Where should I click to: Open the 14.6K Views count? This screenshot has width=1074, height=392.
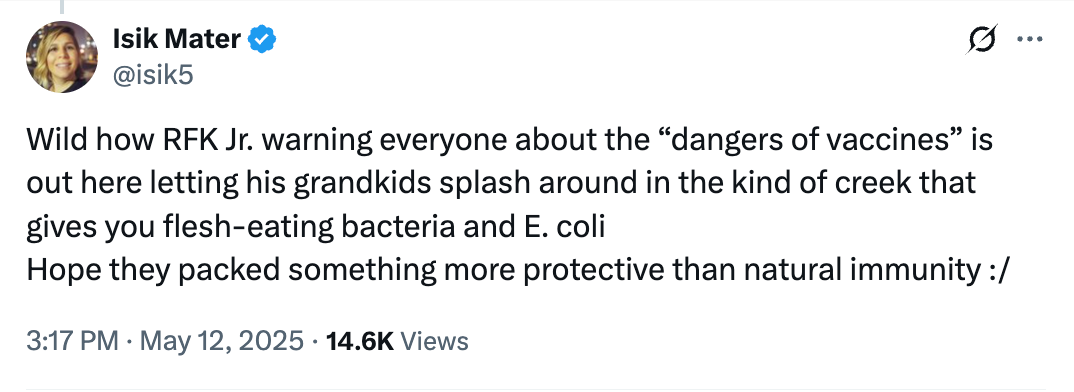pos(397,341)
